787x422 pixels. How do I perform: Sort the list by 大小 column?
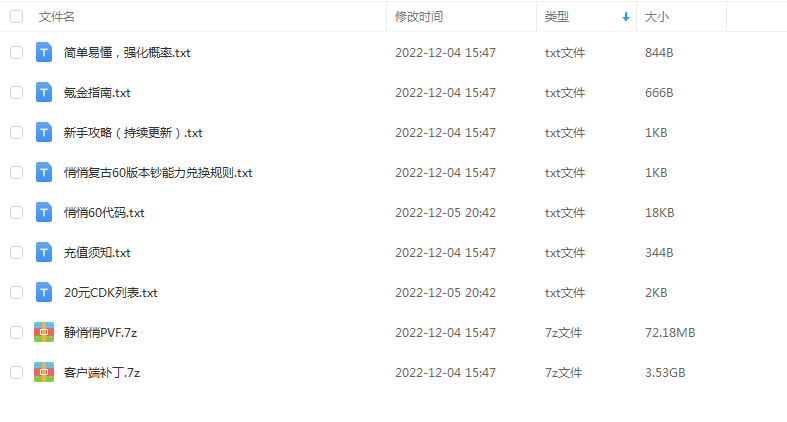click(x=657, y=17)
